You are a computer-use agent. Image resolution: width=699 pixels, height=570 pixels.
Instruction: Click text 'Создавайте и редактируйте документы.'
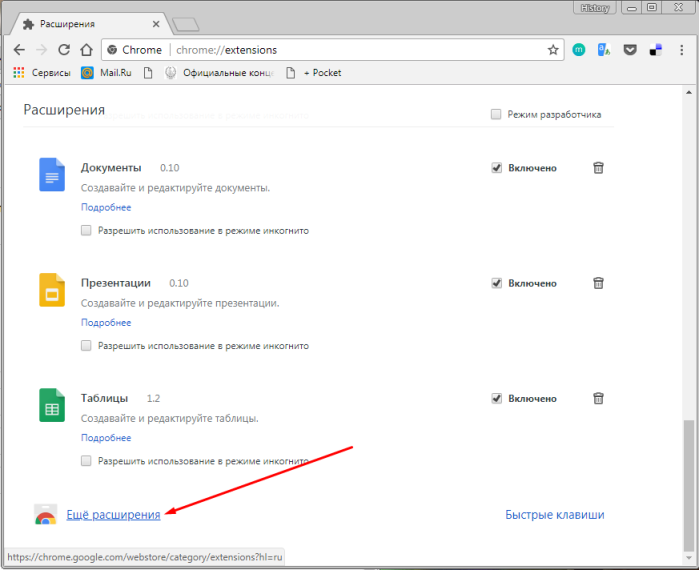point(175,188)
